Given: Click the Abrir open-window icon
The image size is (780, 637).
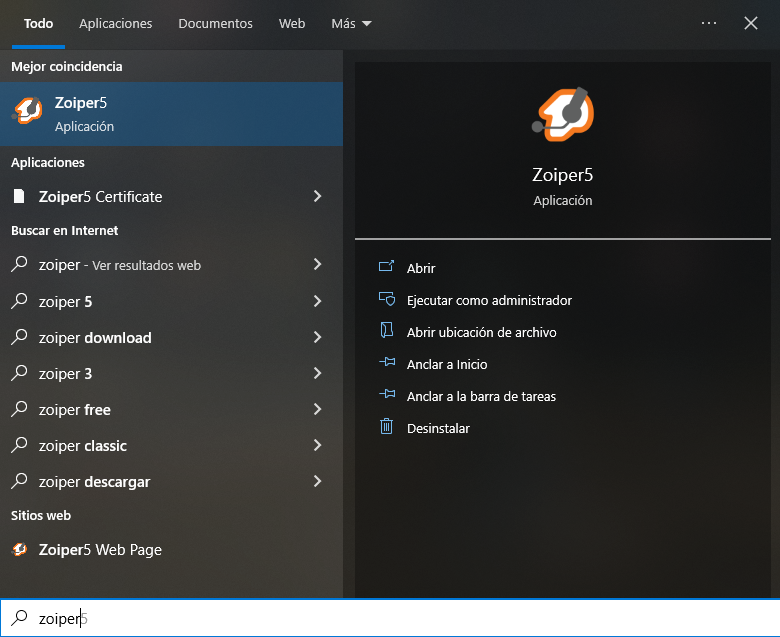Looking at the screenshot, I should (x=387, y=267).
